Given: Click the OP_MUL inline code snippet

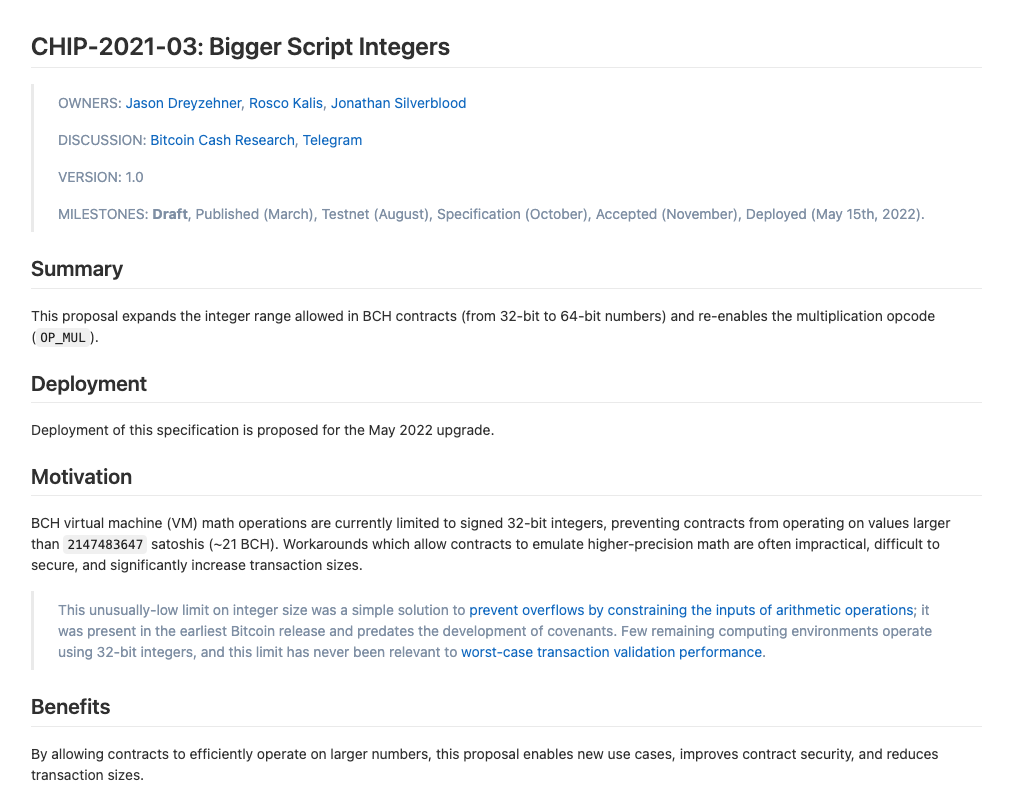Looking at the screenshot, I should click(63, 338).
